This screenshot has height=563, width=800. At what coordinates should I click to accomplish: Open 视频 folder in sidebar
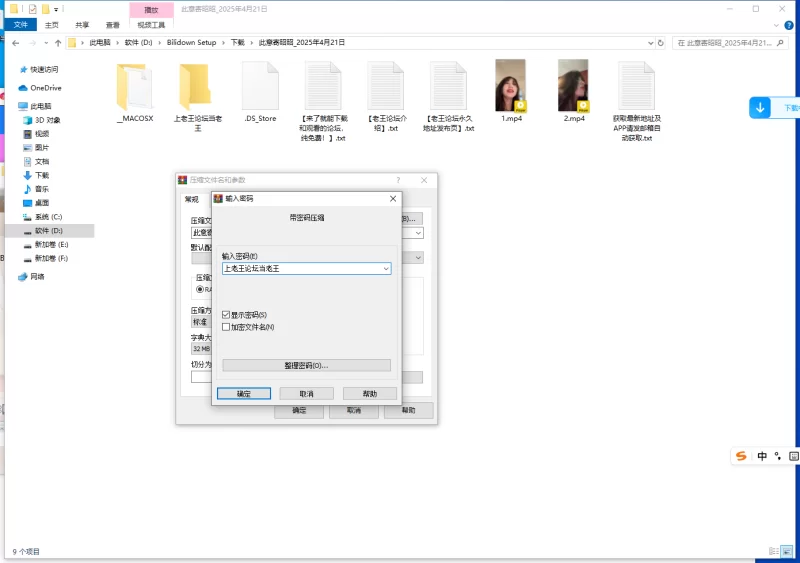click(36, 134)
